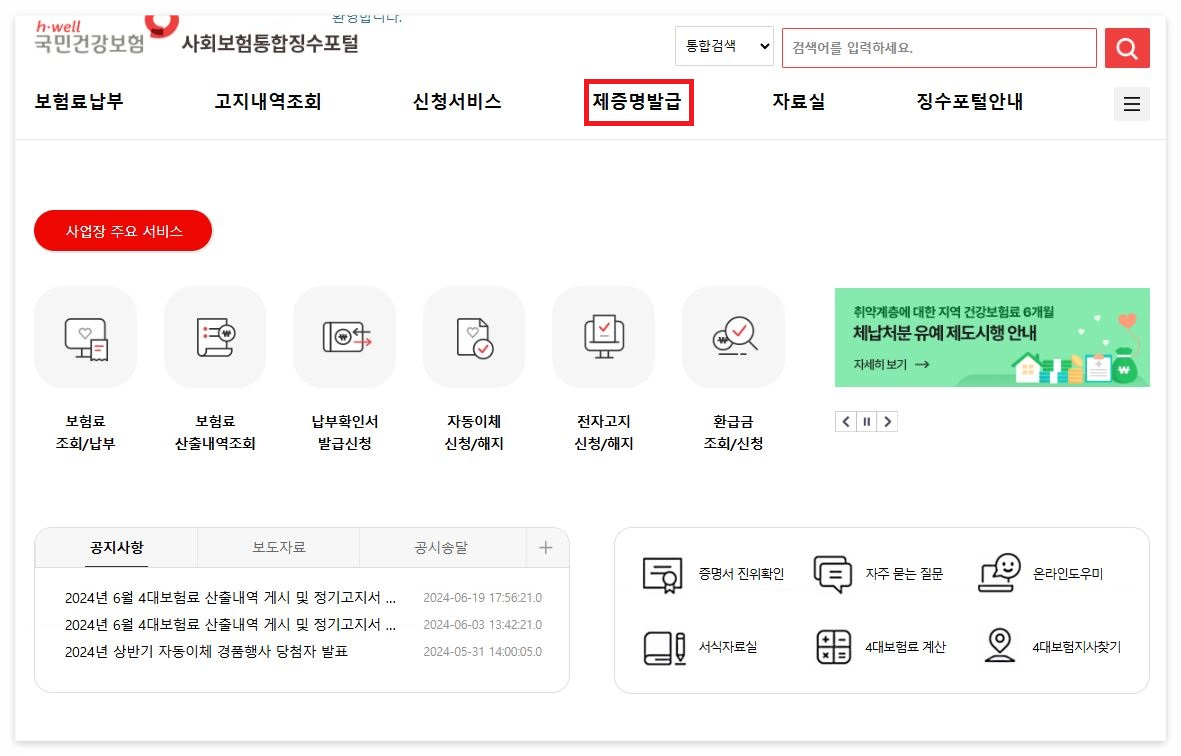Switch to the 보도자료 tab

coord(278,548)
